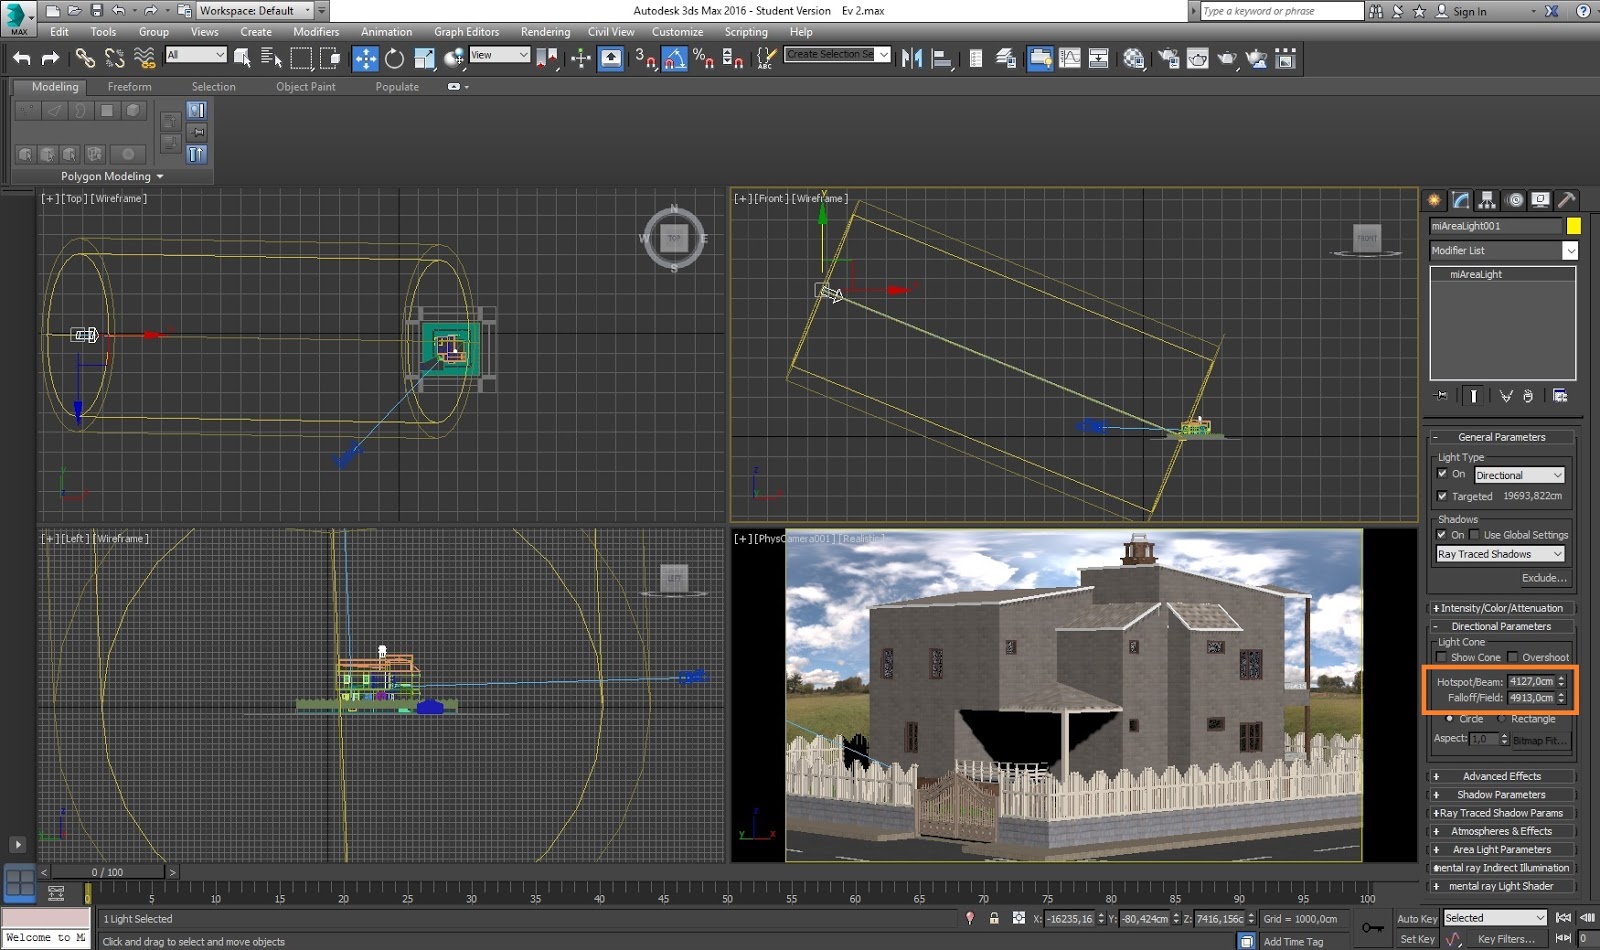The height and width of the screenshot is (950, 1600).
Task: Choose the Rectangle light cone shape
Action: pos(1501,719)
